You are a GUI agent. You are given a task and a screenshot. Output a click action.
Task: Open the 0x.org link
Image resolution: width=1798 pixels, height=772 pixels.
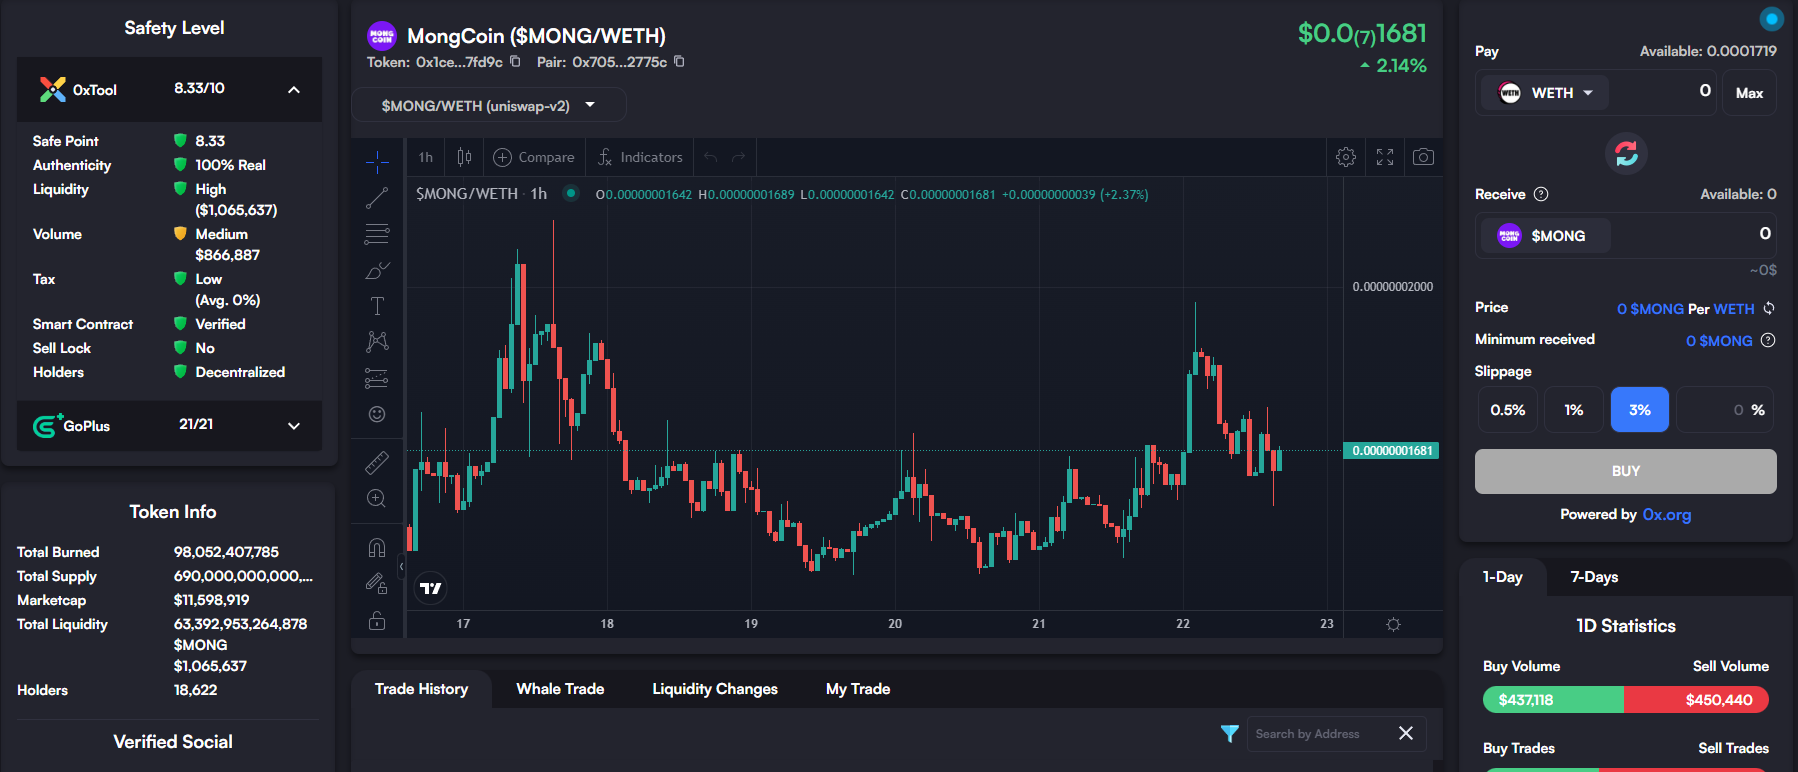1667,515
